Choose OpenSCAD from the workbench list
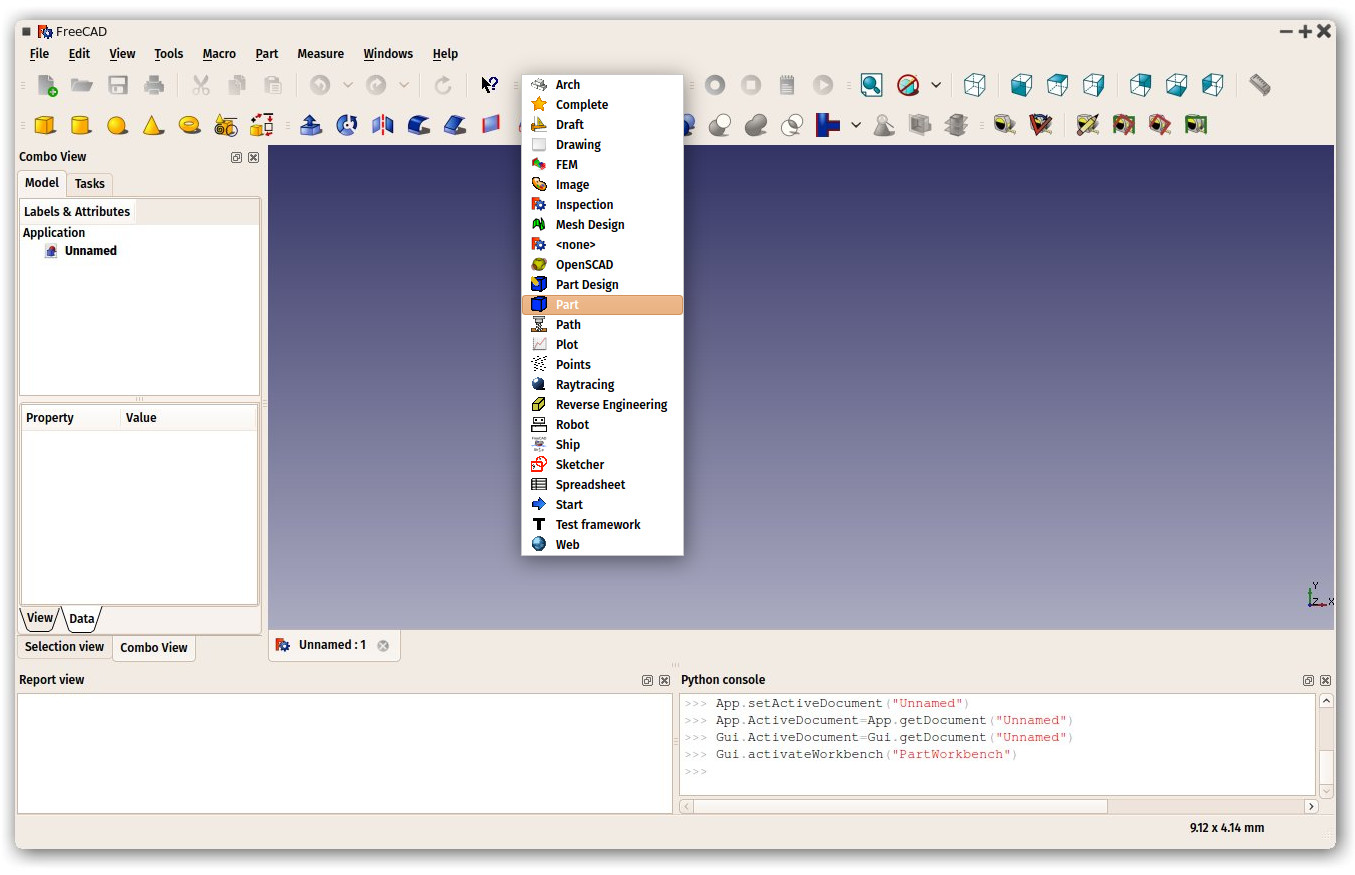1355x875 pixels. (602, 265)
